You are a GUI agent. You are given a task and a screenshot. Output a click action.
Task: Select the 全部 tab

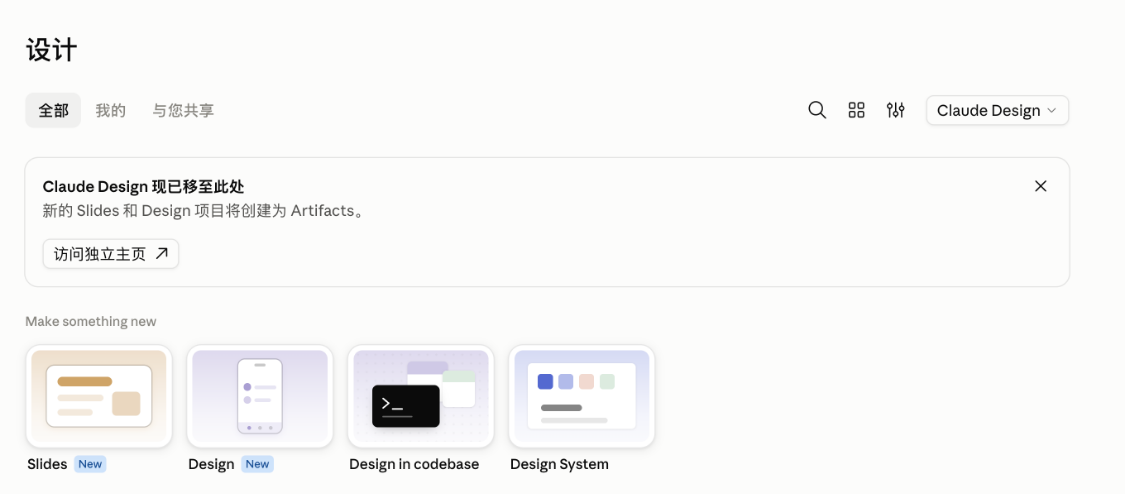53,110
